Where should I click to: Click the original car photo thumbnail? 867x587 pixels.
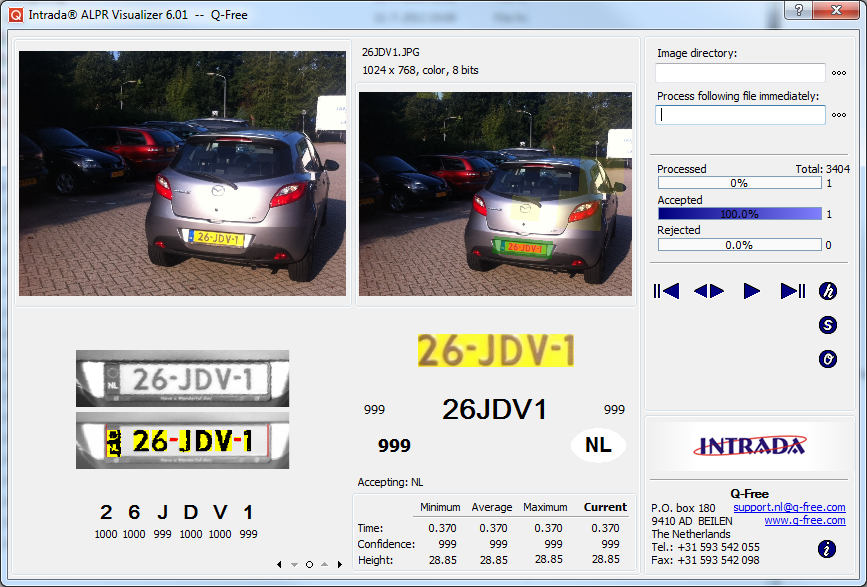tap(183, 174)
